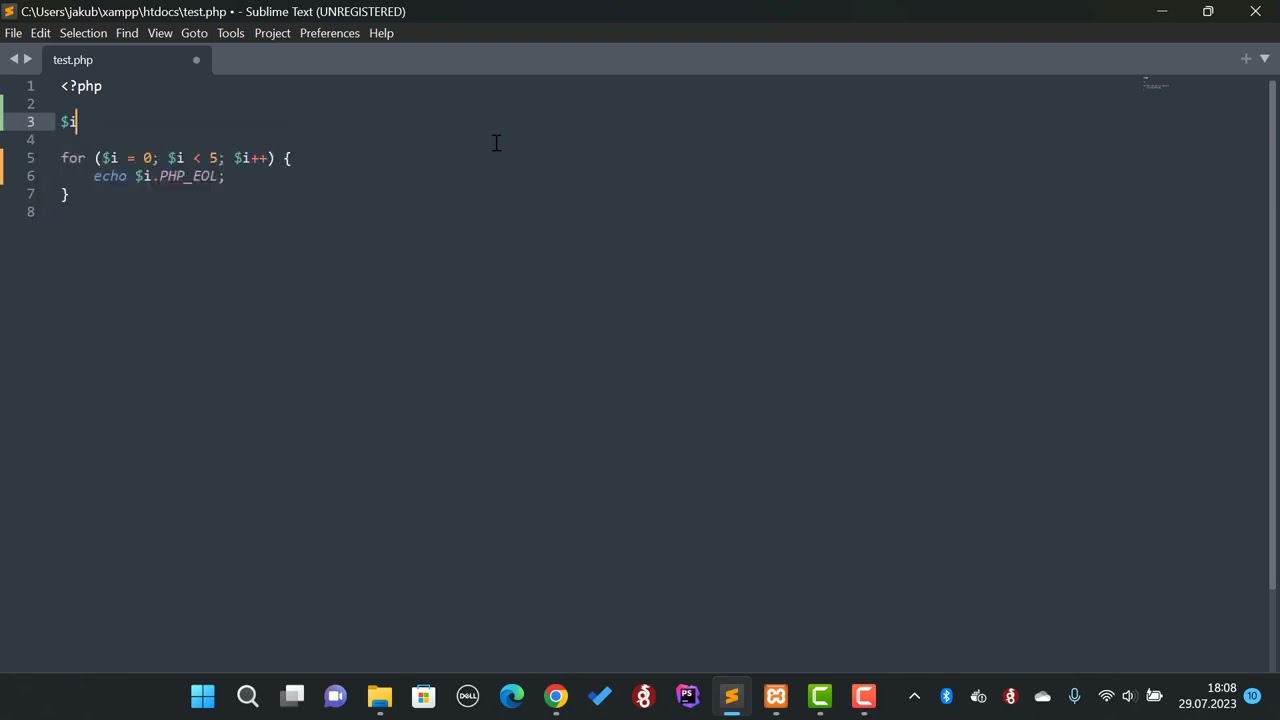Open the Goto menu

[x=194, y=33]
